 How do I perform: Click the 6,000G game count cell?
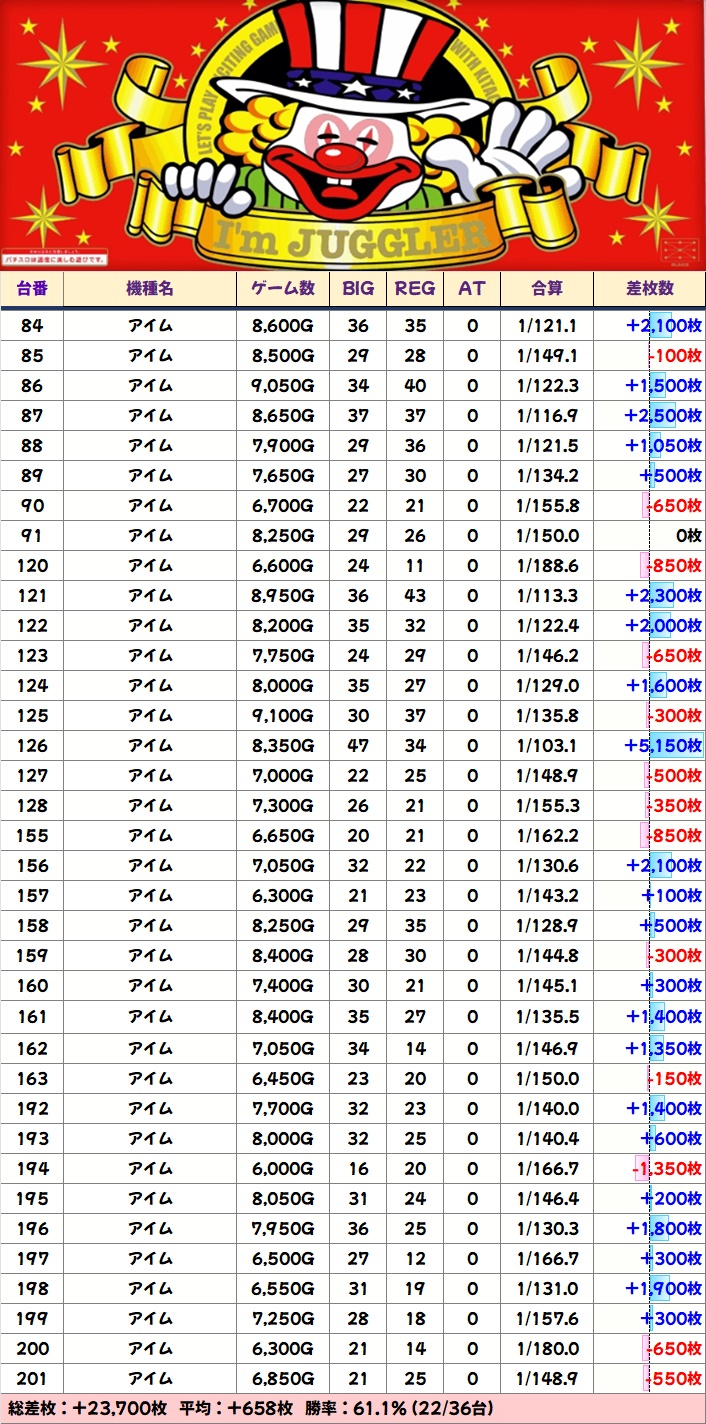click(x=283, y=1168)
